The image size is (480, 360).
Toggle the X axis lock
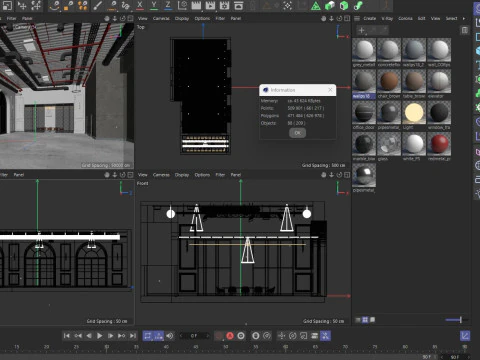(x=140, y=5)
